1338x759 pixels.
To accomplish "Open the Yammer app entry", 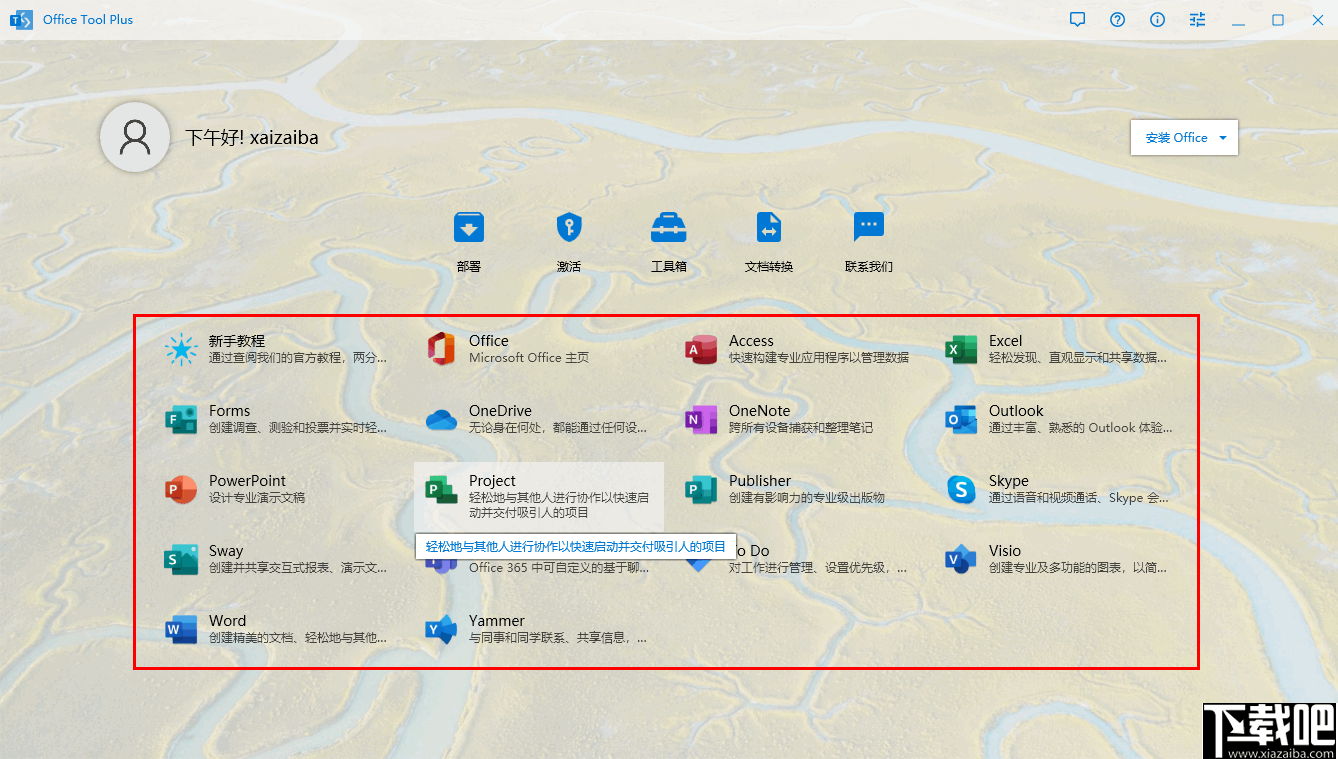I will point(495,628).
